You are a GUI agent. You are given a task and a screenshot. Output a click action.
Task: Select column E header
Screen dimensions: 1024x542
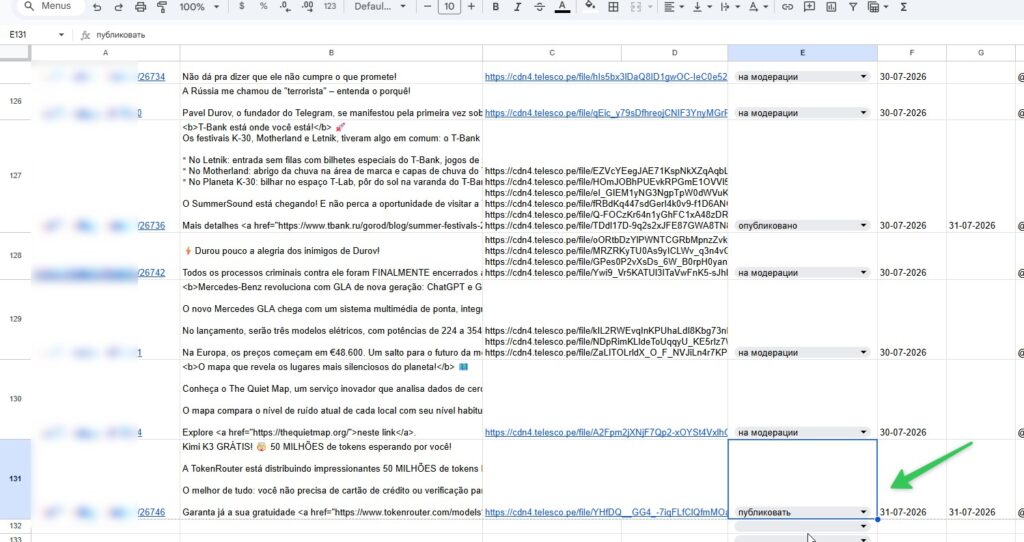803,53
